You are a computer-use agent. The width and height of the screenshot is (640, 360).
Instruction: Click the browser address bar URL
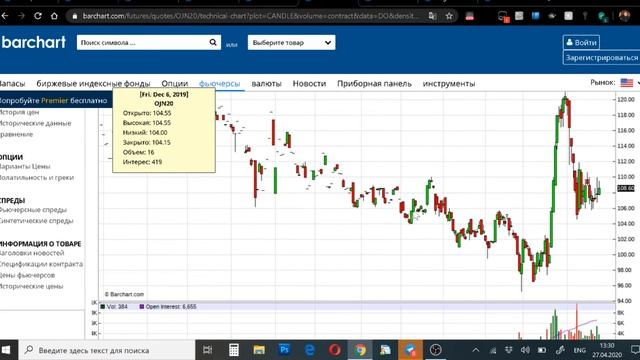[x=250, y=16]
